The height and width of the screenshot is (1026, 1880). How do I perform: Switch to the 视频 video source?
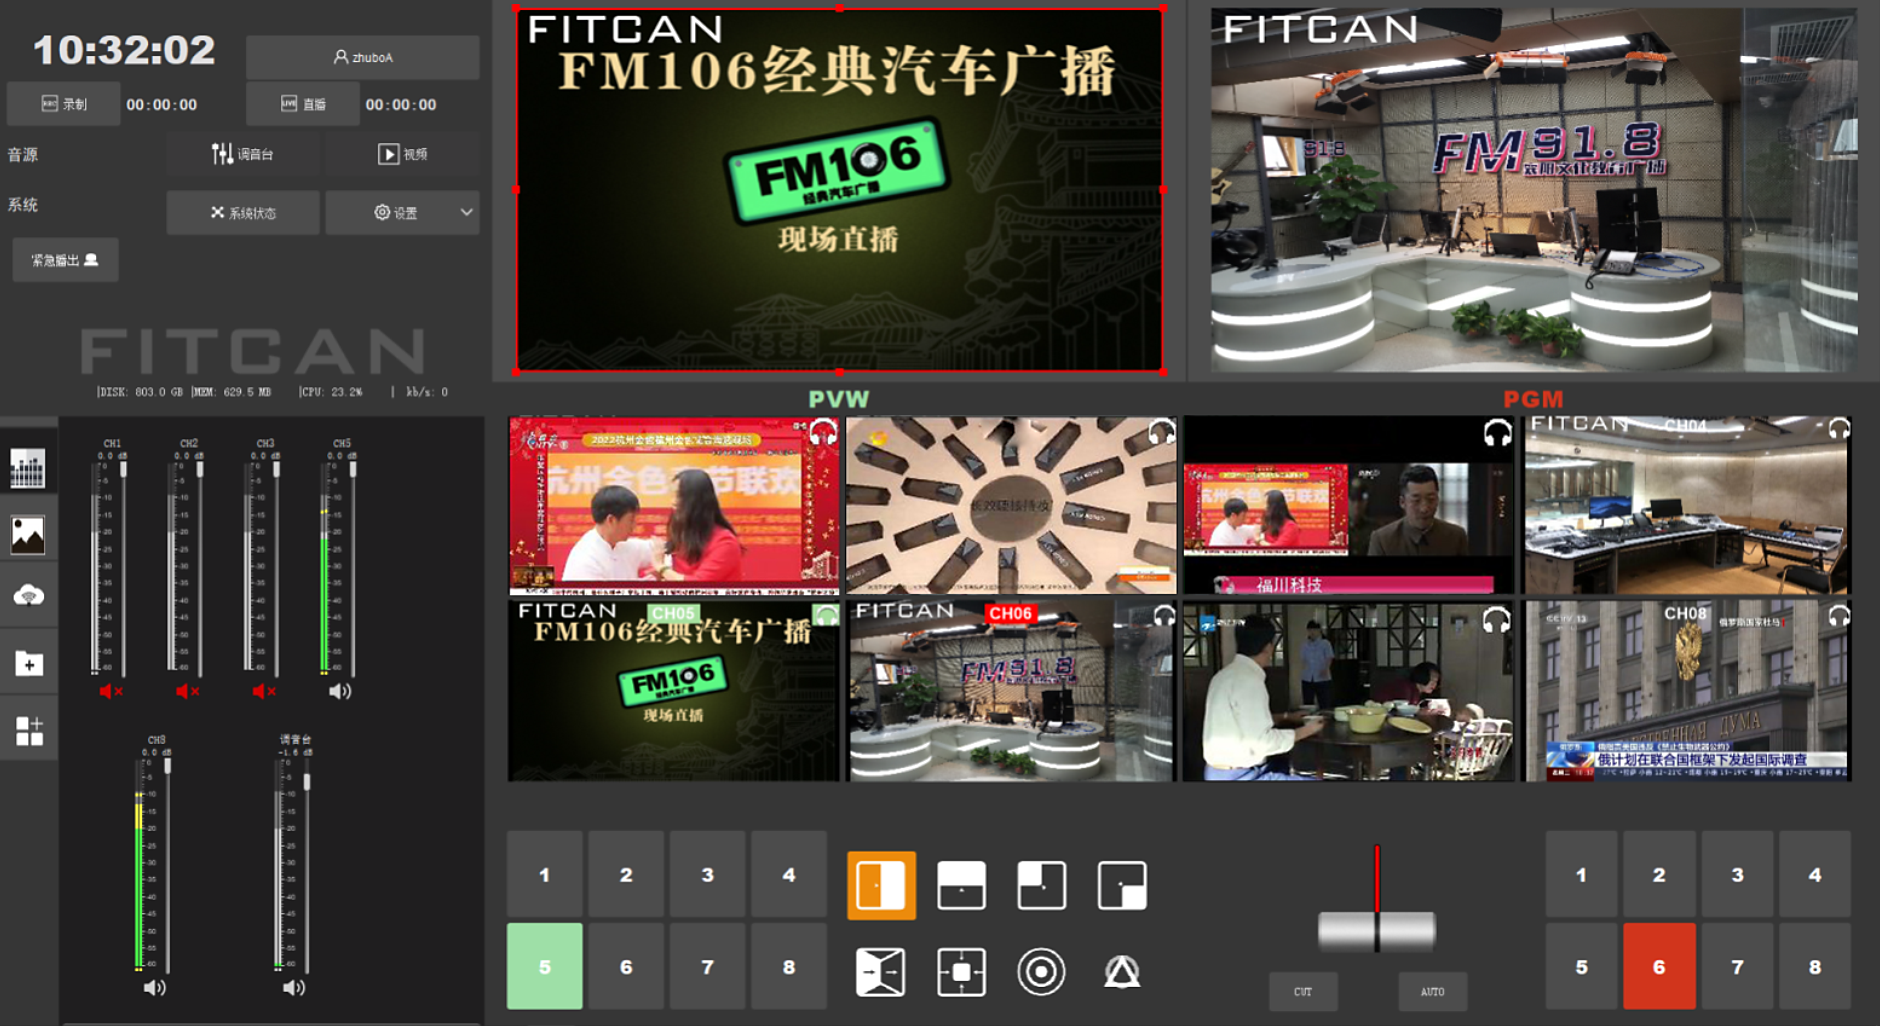tap(402, 154)
